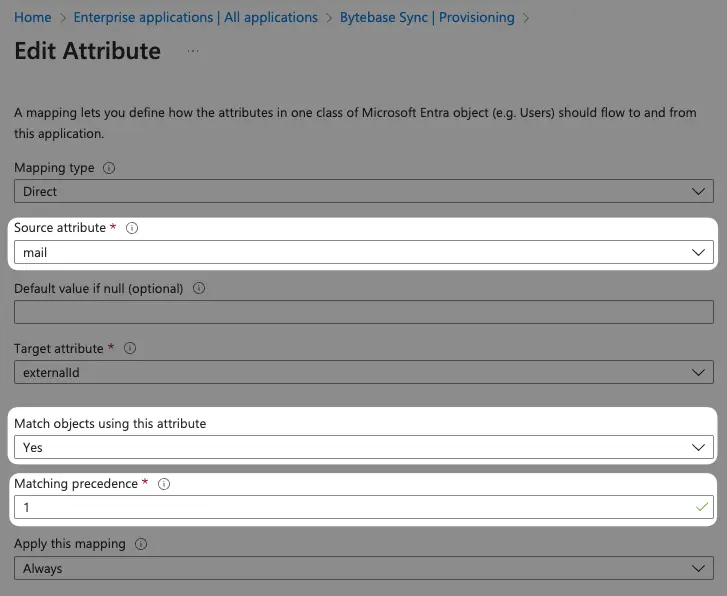Open the Target attribute dropdown showing externalId
Image resolution: width=727 pixels, height=596 pixels.
click(364, 372)
